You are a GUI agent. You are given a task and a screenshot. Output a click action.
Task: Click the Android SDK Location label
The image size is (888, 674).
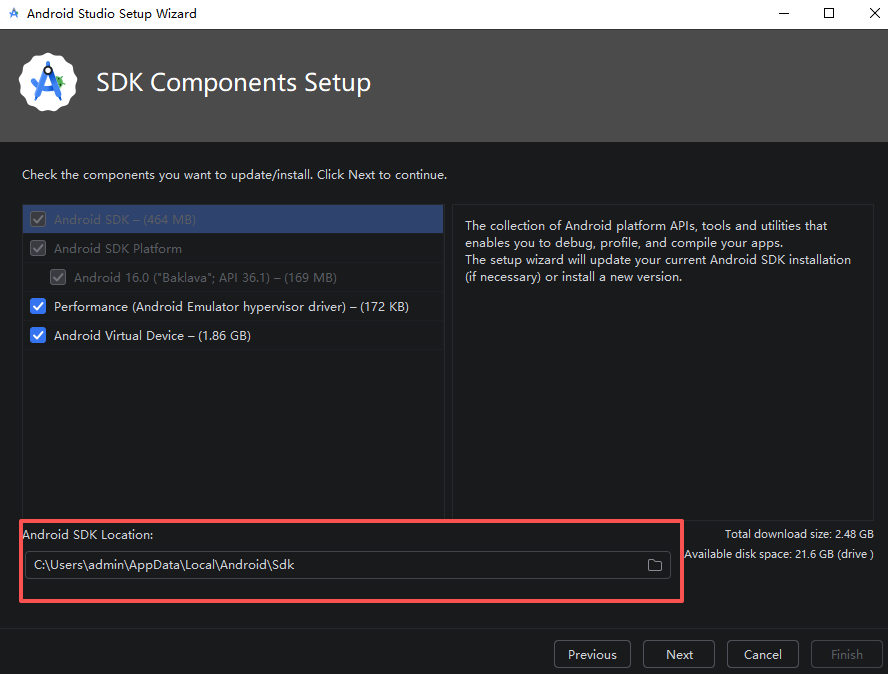(x=88, y=535)
